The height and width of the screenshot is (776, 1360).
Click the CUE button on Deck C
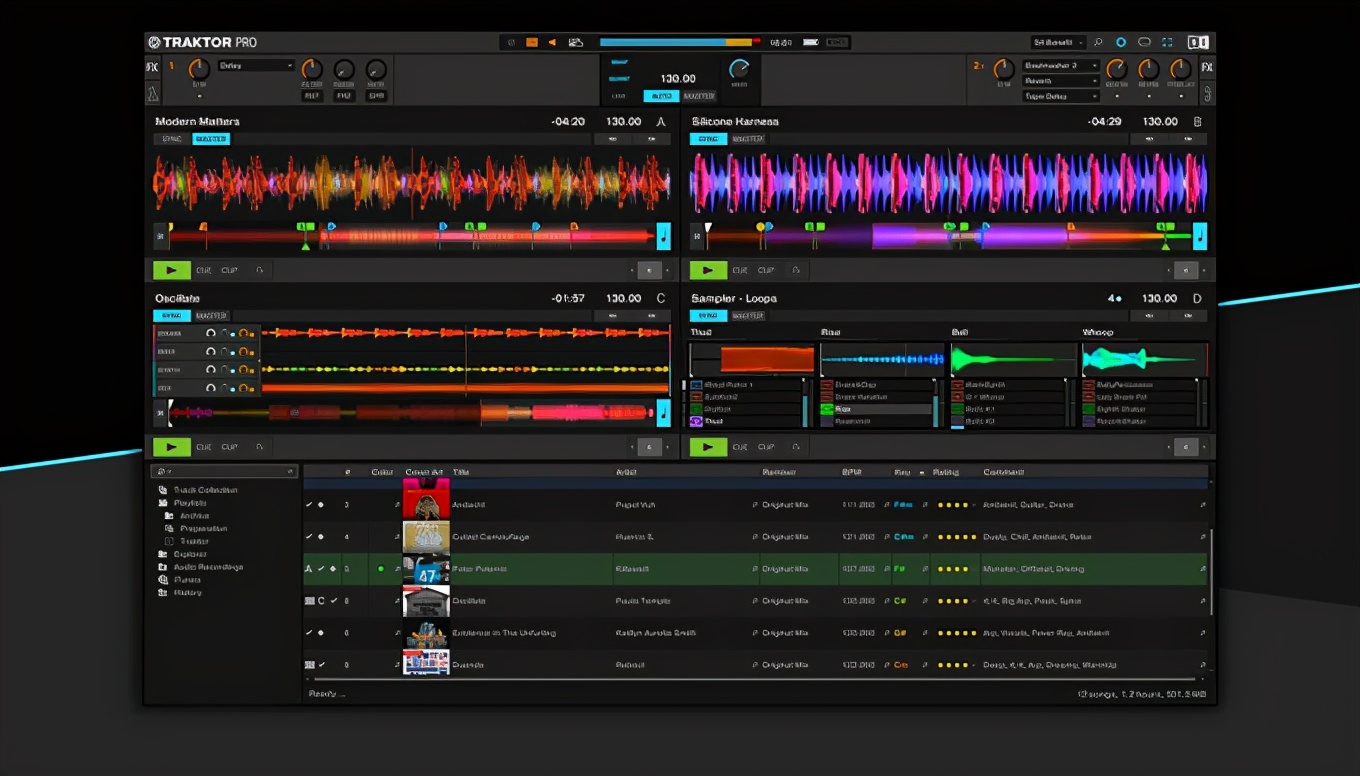pyautogui.click(x=204, y=447)
